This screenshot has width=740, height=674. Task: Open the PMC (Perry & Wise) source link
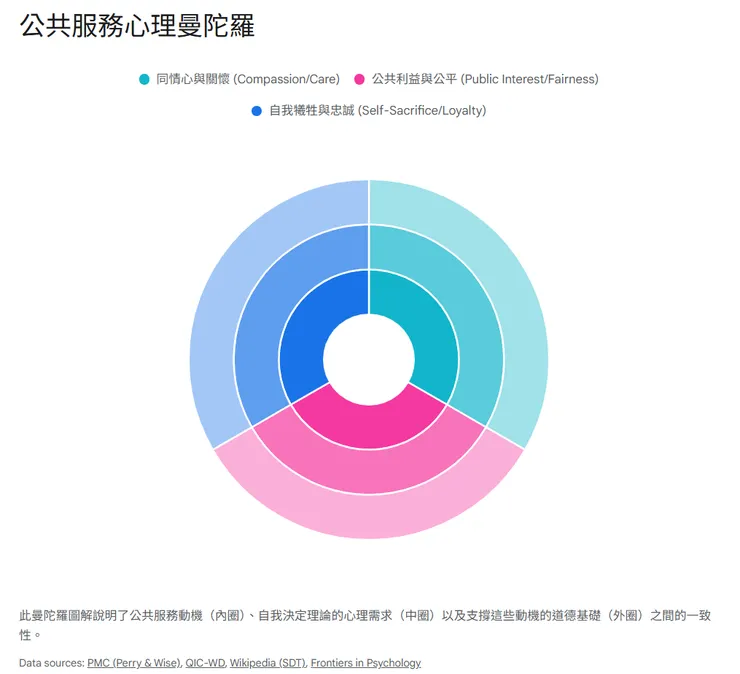coord(134,663)
